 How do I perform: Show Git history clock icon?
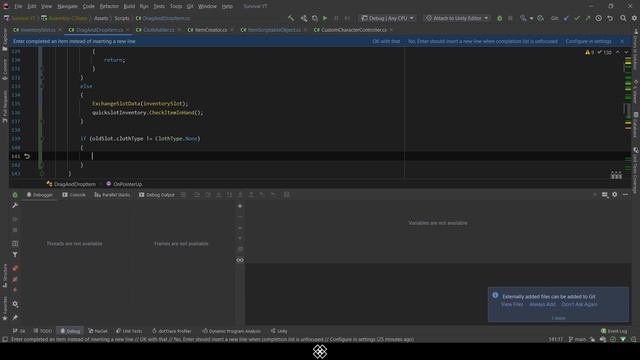click(x=598, y=18)
